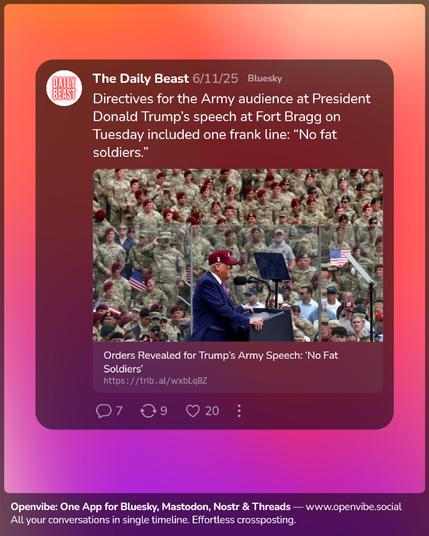Click the post text about Fort Bragg directives
This screenshot has height=536, width=429.
point(232,125)
